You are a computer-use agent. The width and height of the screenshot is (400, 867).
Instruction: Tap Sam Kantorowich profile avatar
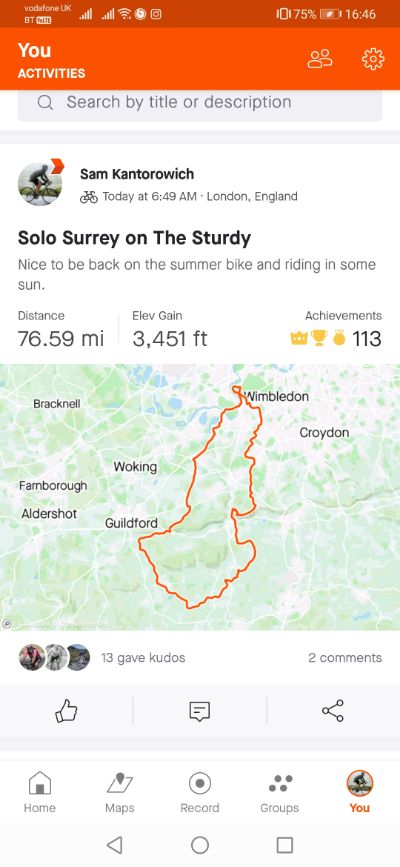pyautogui.click(x=40, y=184)
